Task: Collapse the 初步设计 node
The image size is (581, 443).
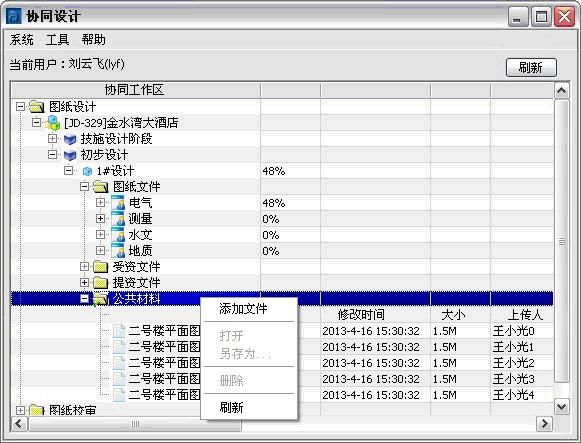Action: pos(53,154)
